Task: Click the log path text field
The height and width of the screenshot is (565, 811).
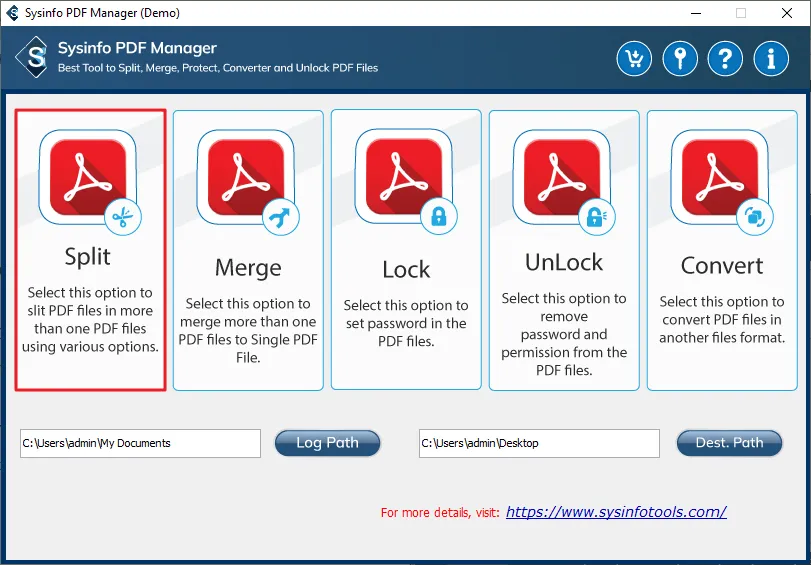Action: 140,443
